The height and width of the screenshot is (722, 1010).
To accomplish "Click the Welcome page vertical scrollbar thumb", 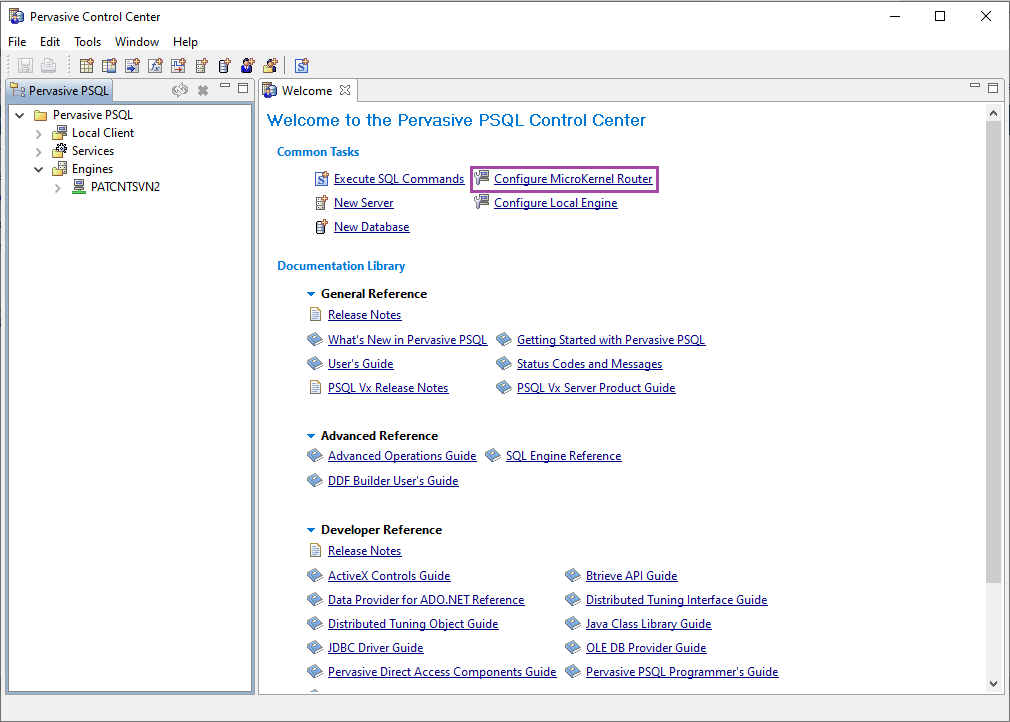I will (993, 352).
